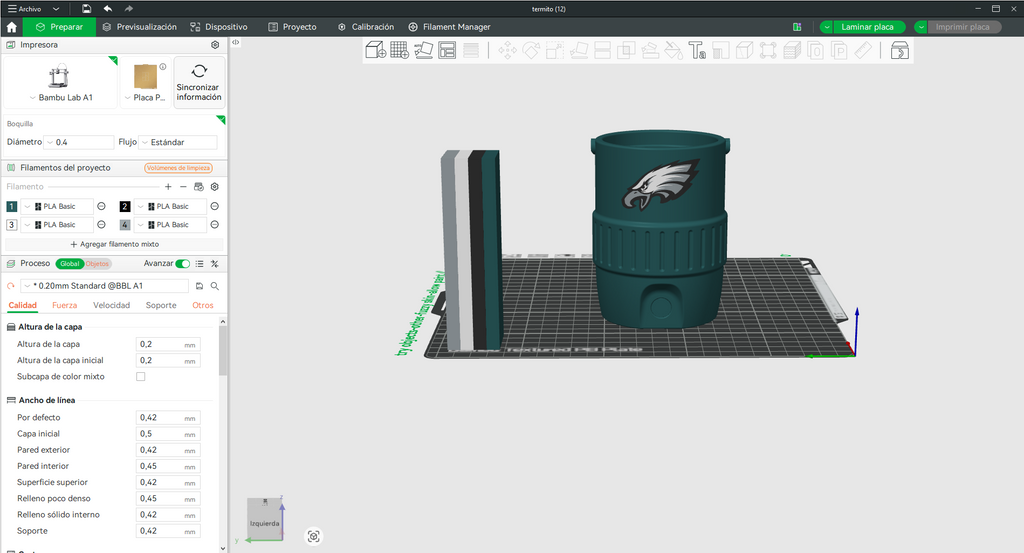Click the search process settings magnifier icon
Viewport: 1024px width, 553px height.
pyautogui.click(x=214, y=286)
